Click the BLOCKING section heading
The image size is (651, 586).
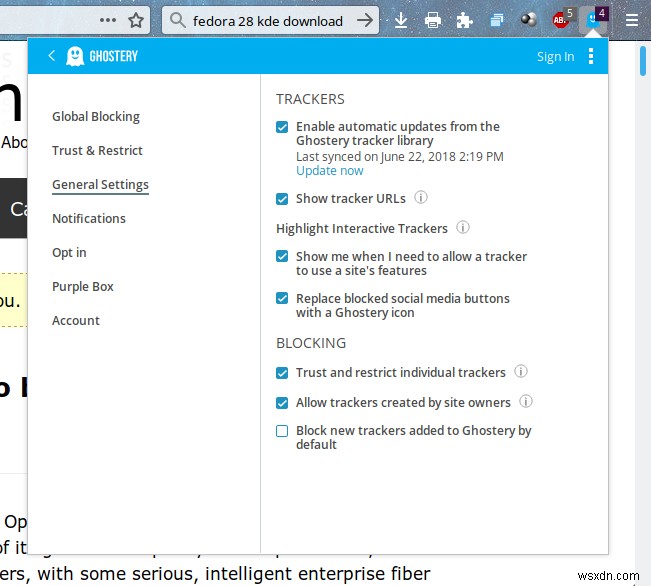[311, 343]
